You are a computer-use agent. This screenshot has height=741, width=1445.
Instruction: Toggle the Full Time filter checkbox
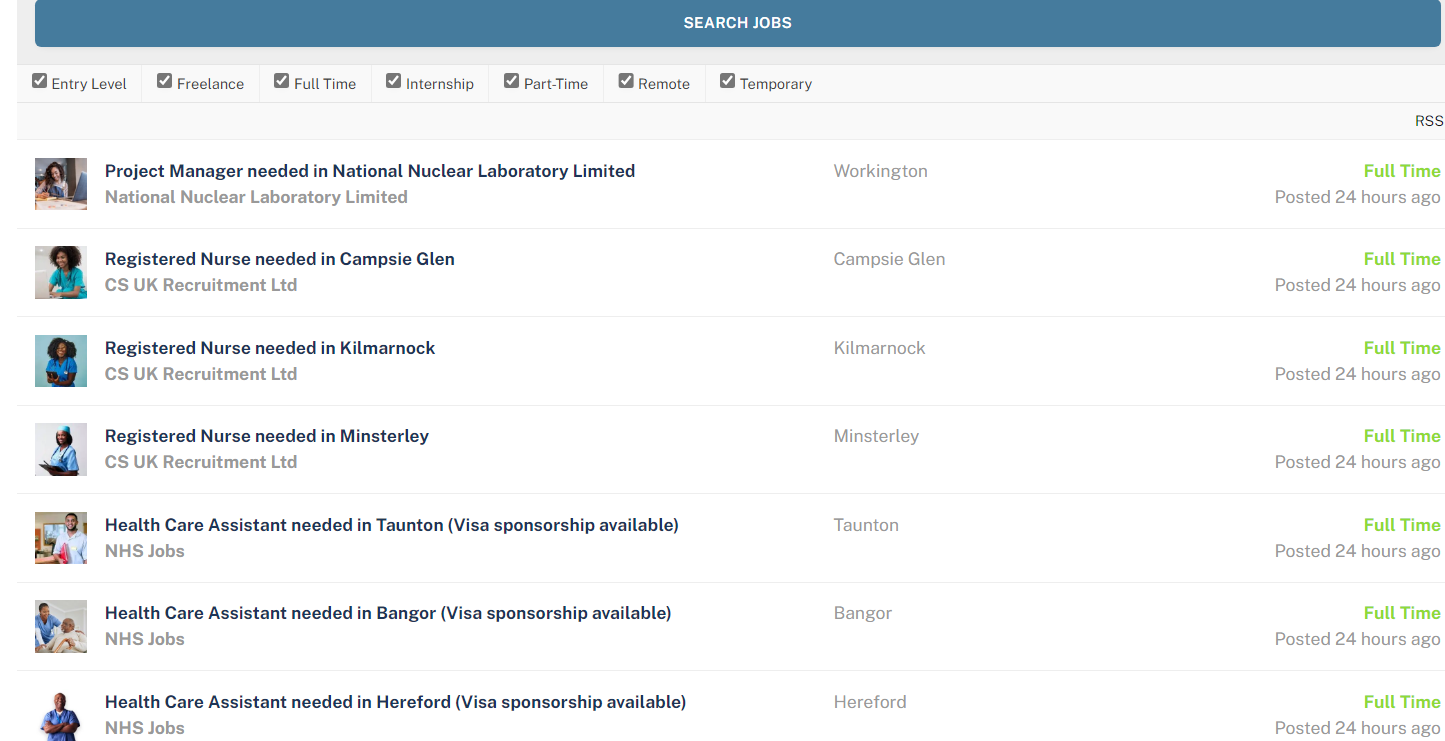click(282, 81)
